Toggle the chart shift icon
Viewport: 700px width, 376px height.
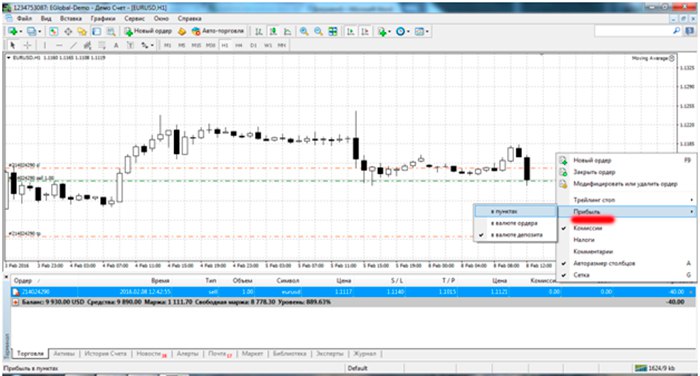[365, 31]
